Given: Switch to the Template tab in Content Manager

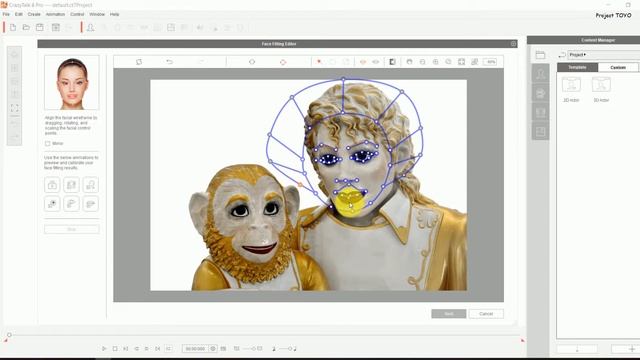Looking at the screenshot, I should point(578,67).
